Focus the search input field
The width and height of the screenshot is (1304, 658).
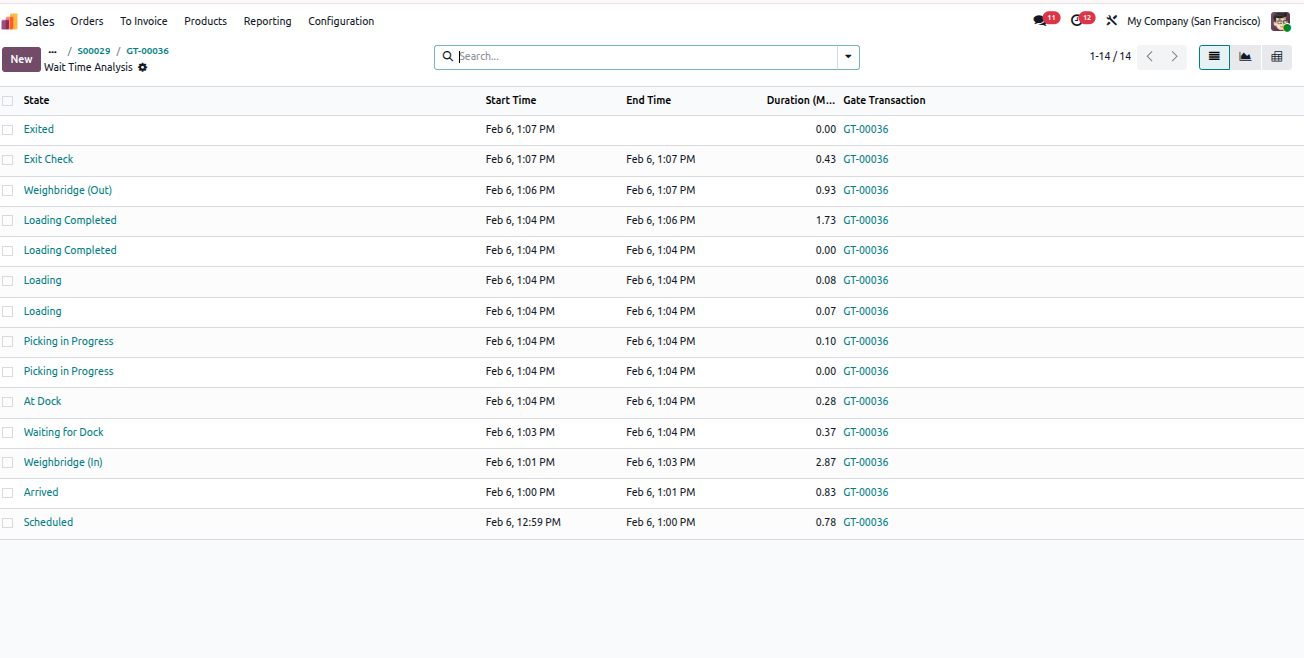pos(647,57)
